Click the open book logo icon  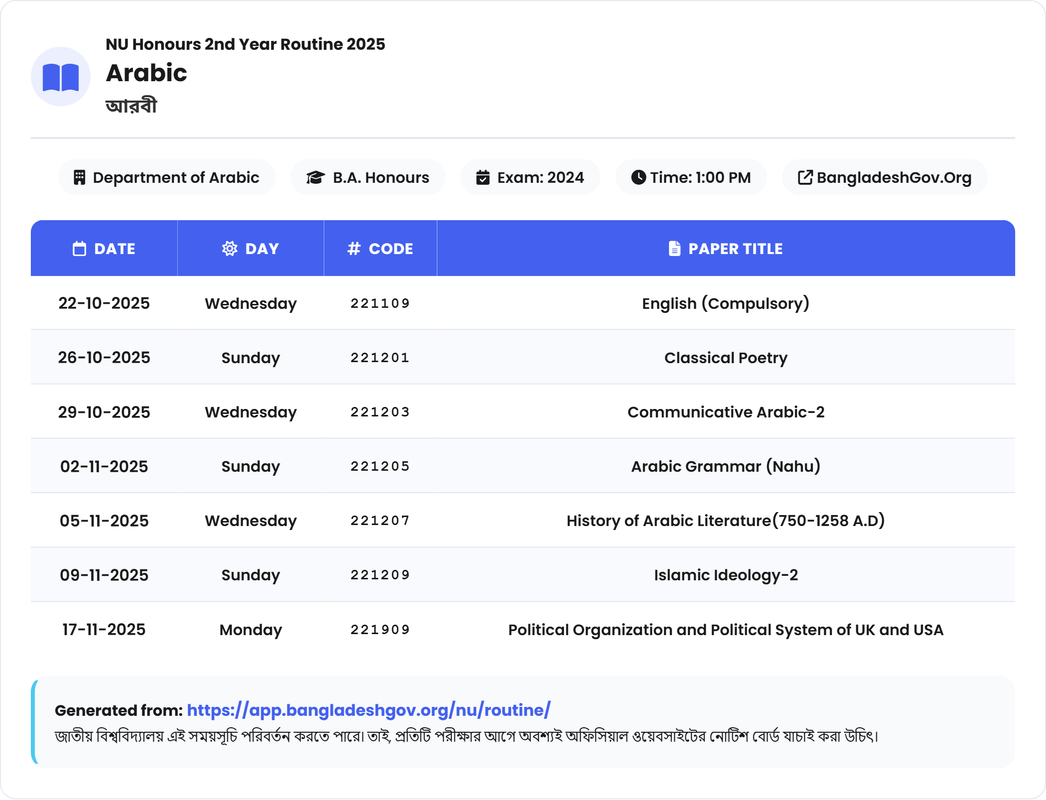click(61, 77)
